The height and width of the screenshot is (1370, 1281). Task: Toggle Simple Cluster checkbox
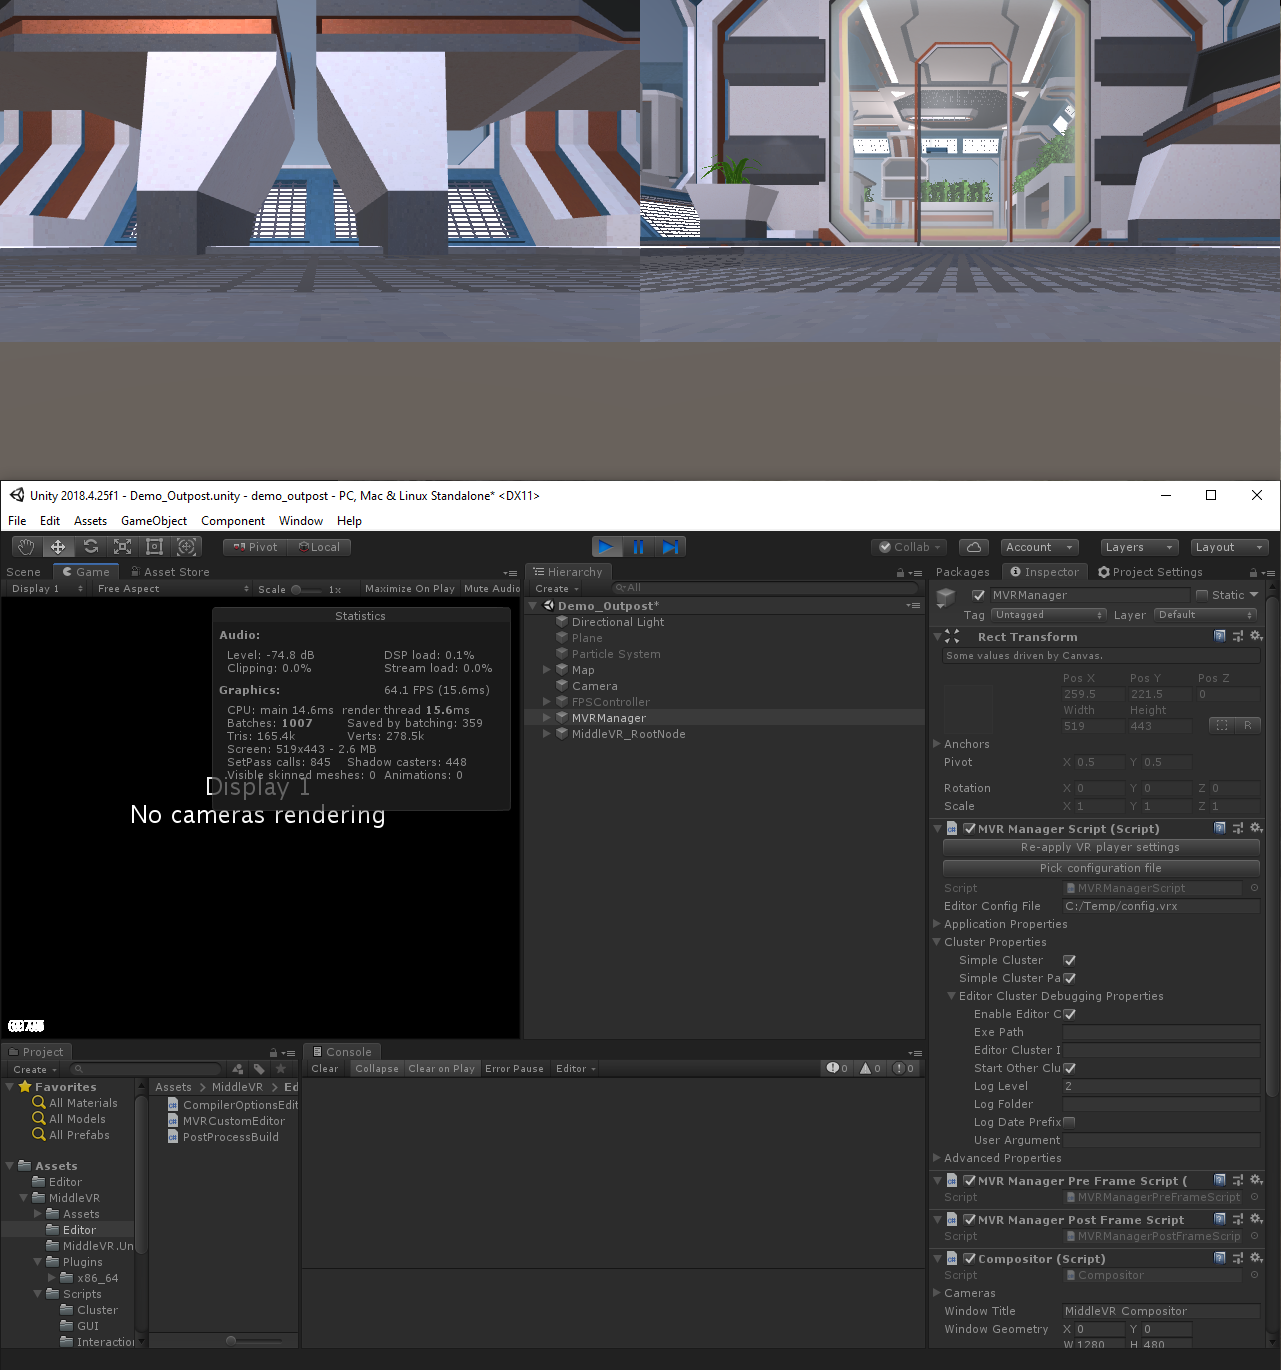(x=1069, y=960)
